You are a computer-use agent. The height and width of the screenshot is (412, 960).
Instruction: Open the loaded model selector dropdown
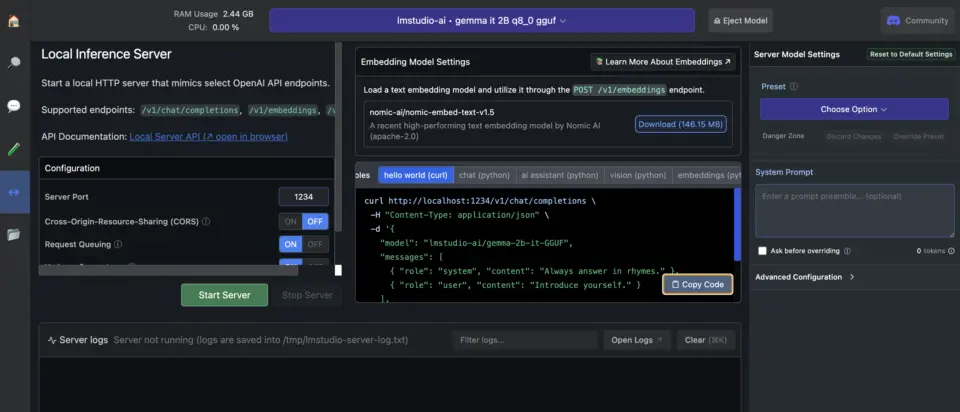[482, 20]
